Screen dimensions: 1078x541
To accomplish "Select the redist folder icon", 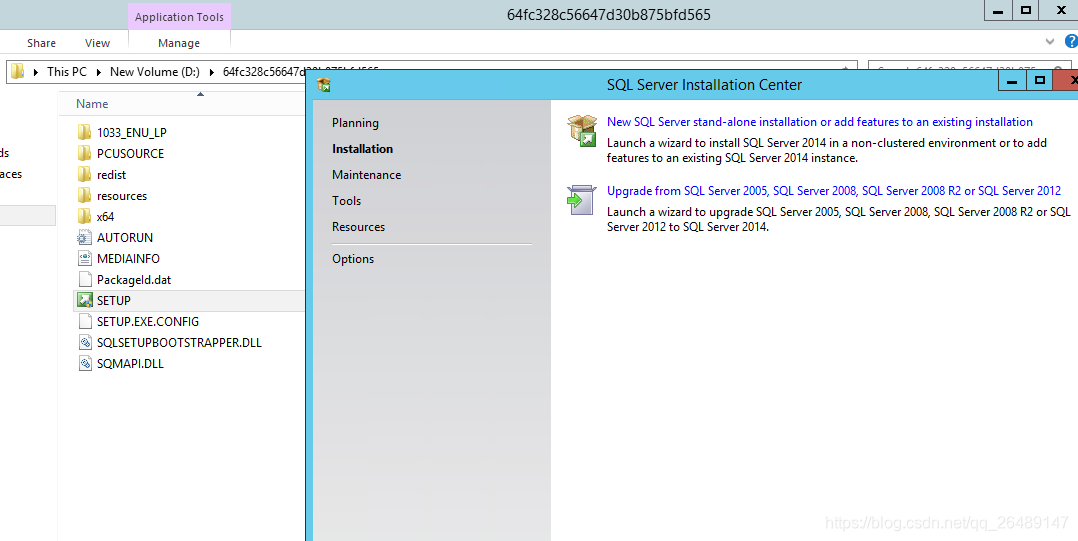I will click(x=85, y=175).
